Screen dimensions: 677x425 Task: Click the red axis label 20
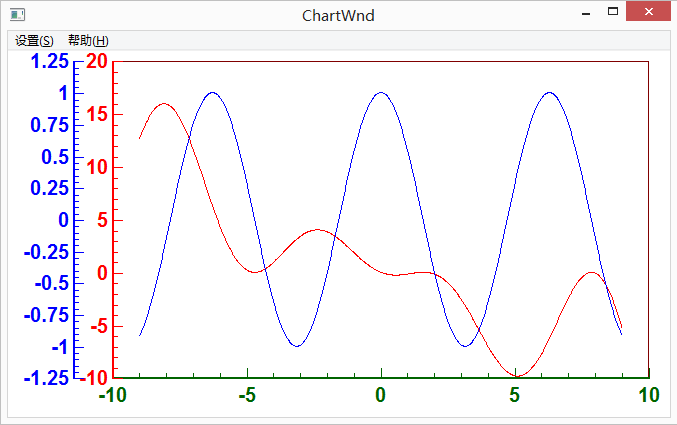coord(97,61)
